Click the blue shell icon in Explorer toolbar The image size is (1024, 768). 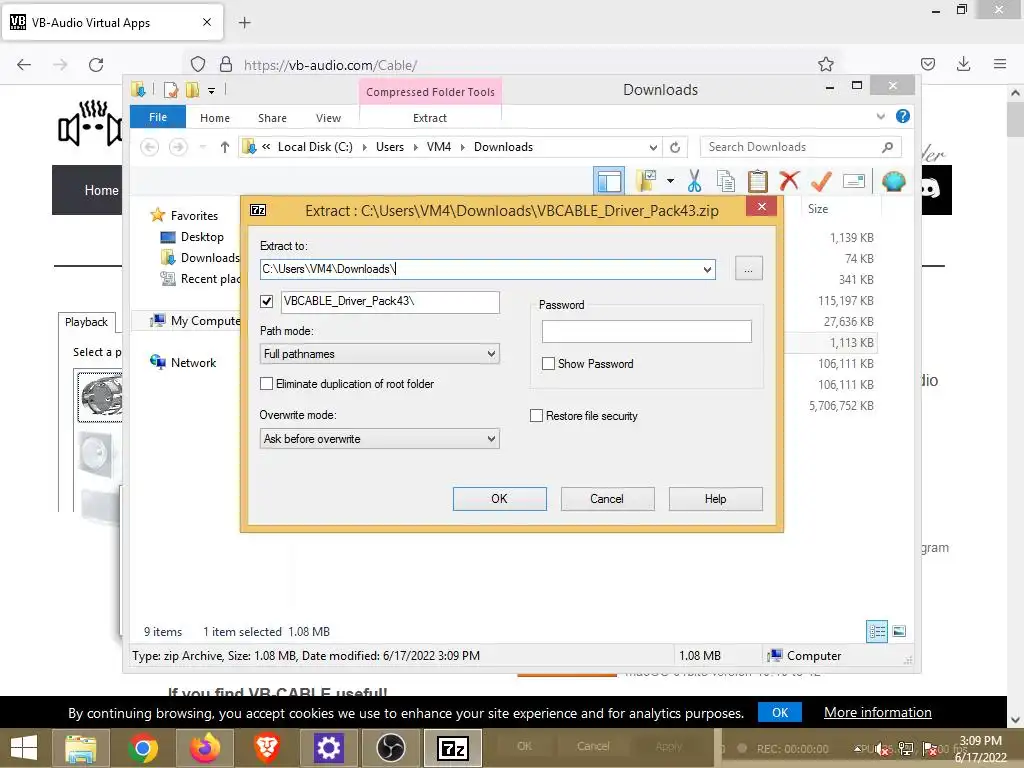coord(893,181)
